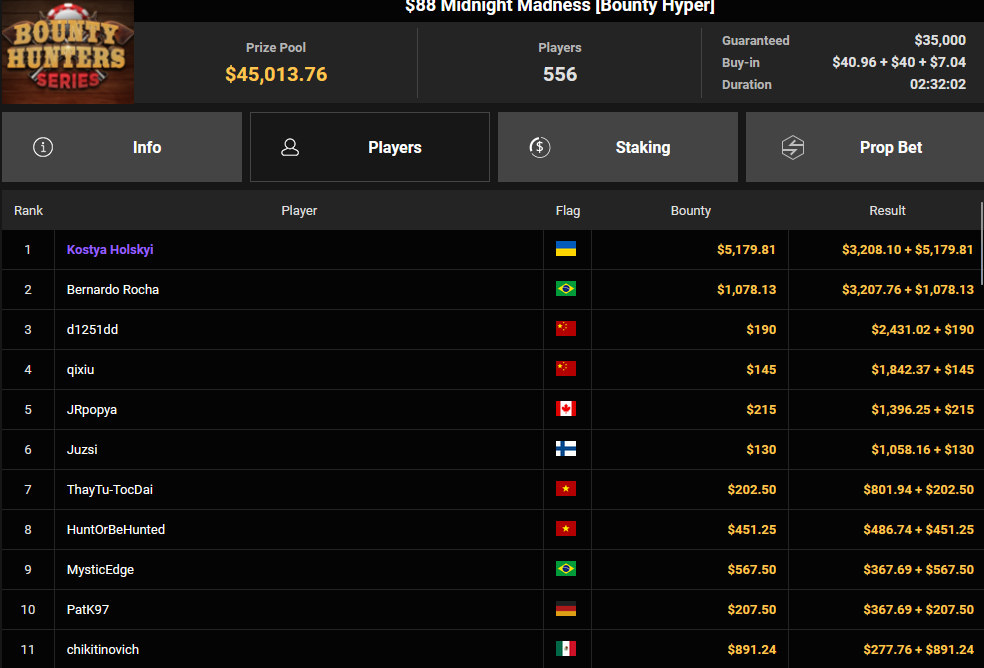The height and width of the screenshot is (668, 984).
Task: Click Brazil flag next to Bernardo Rocha
Action: [566, 289]
